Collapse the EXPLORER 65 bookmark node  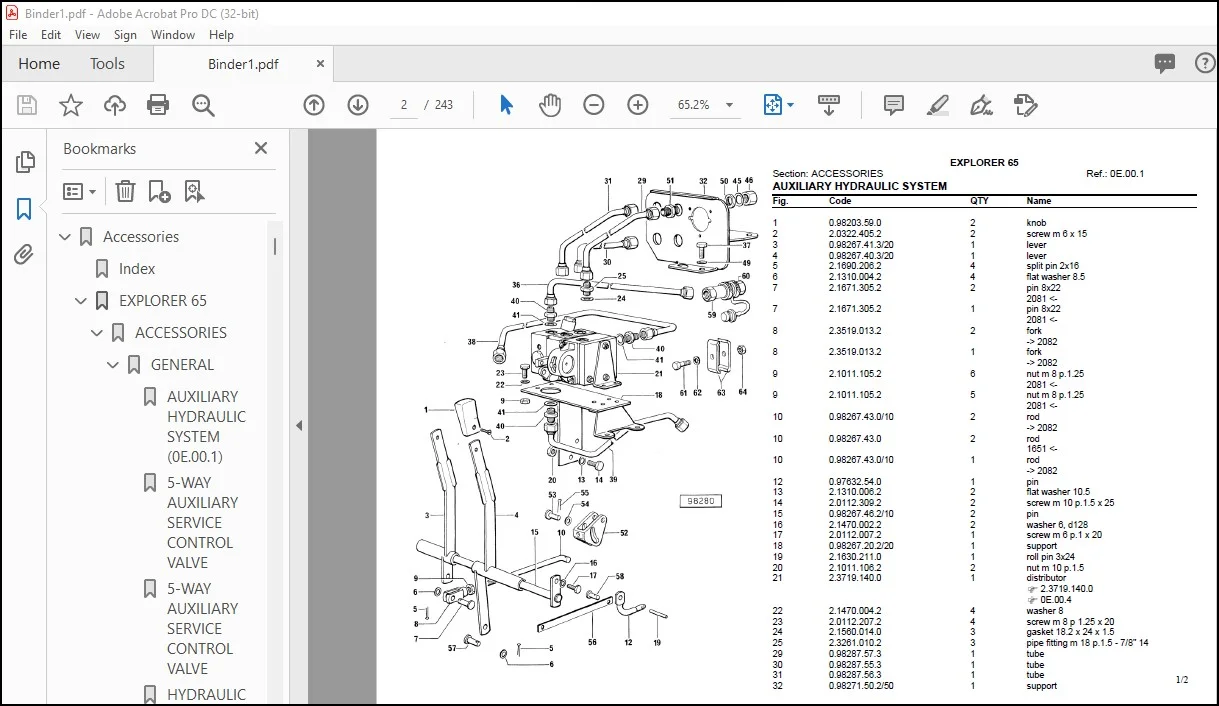[81, 301]
